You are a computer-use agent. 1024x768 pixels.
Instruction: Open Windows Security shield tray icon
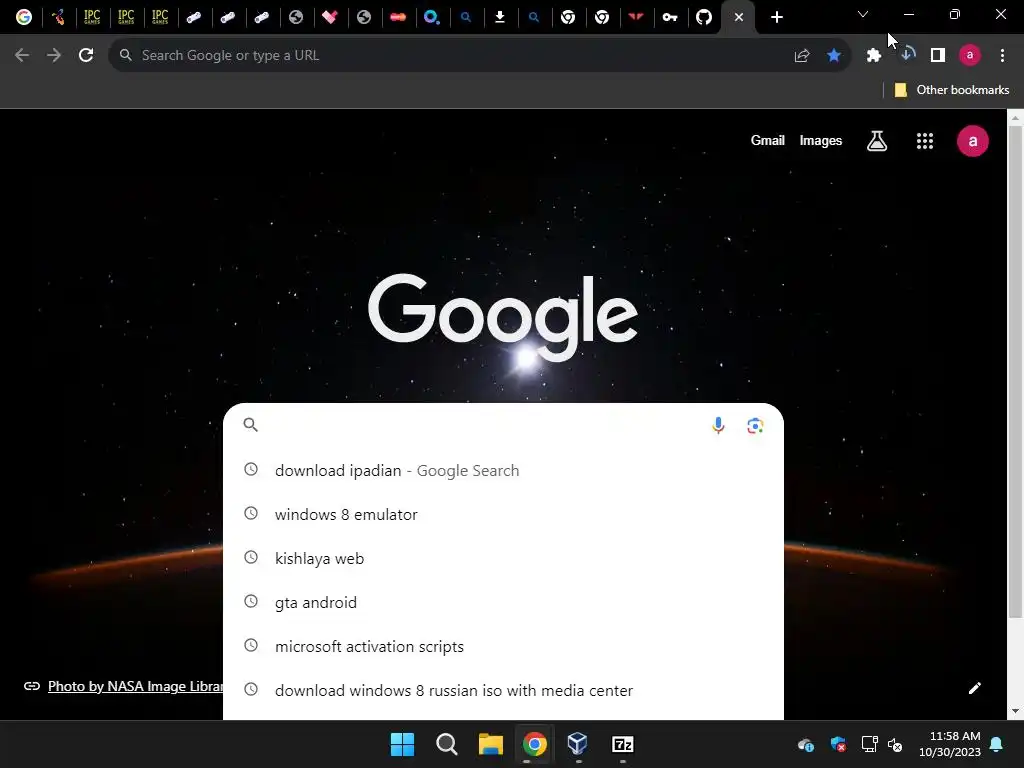click(838, 744)
